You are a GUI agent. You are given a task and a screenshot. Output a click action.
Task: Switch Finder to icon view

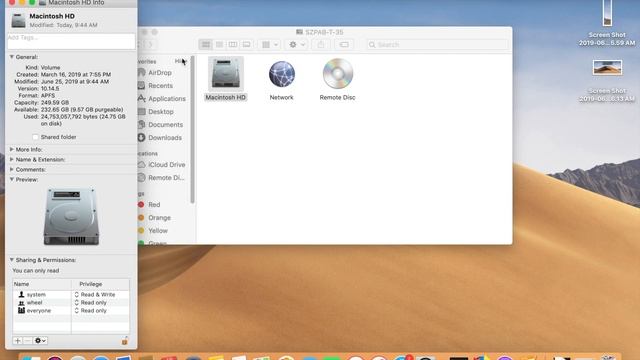(206, 44)
